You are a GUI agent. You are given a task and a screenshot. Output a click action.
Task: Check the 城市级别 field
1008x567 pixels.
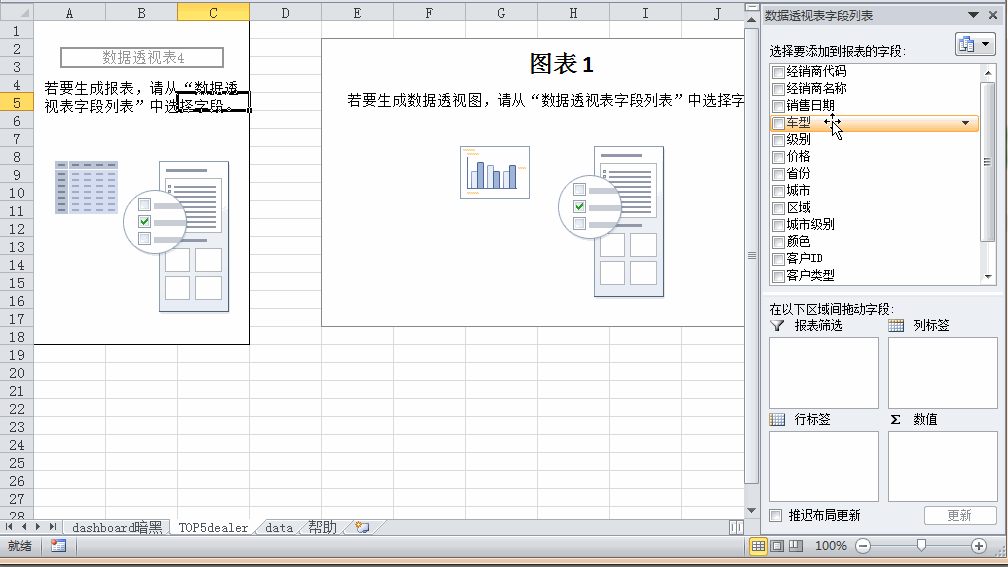click(778, 225)
